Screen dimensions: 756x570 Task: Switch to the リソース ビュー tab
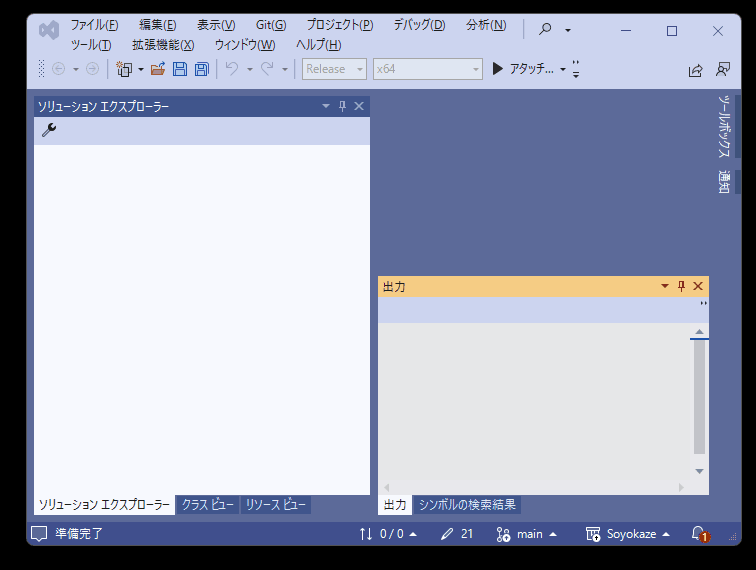[276, 505]
